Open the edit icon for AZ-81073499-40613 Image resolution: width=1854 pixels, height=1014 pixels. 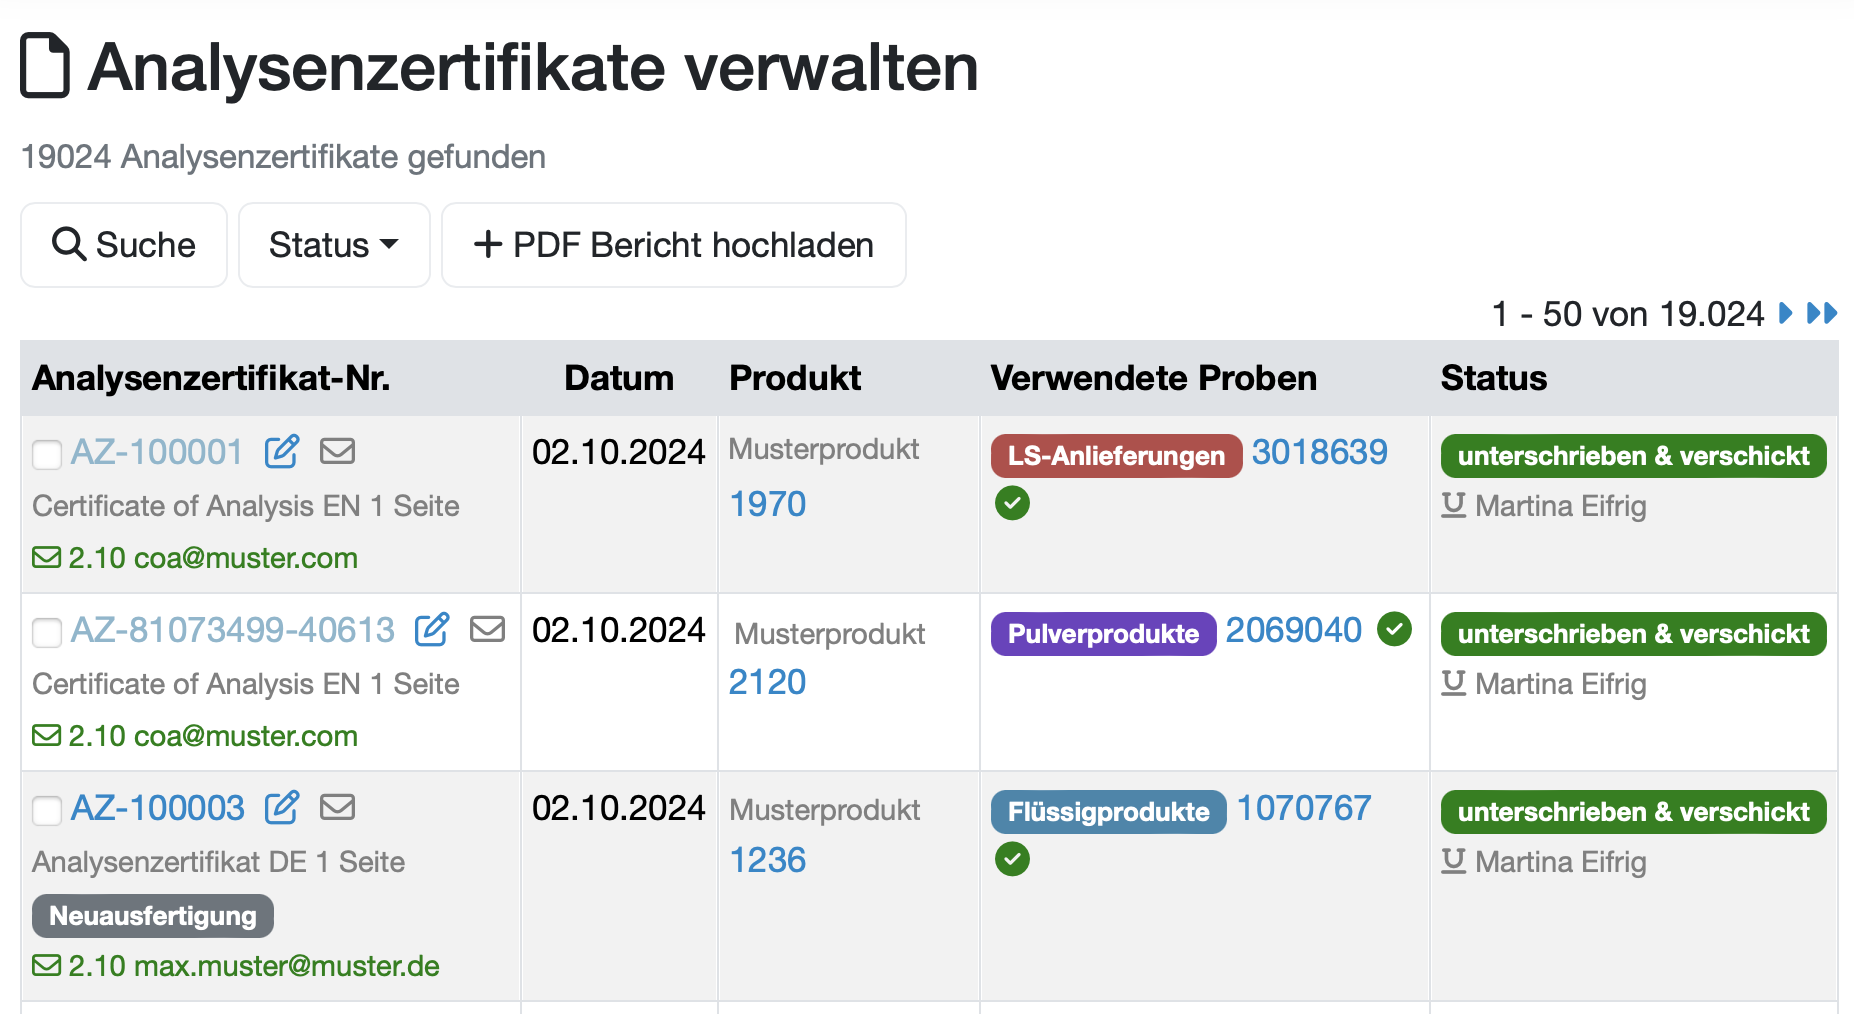coord(431,630)
